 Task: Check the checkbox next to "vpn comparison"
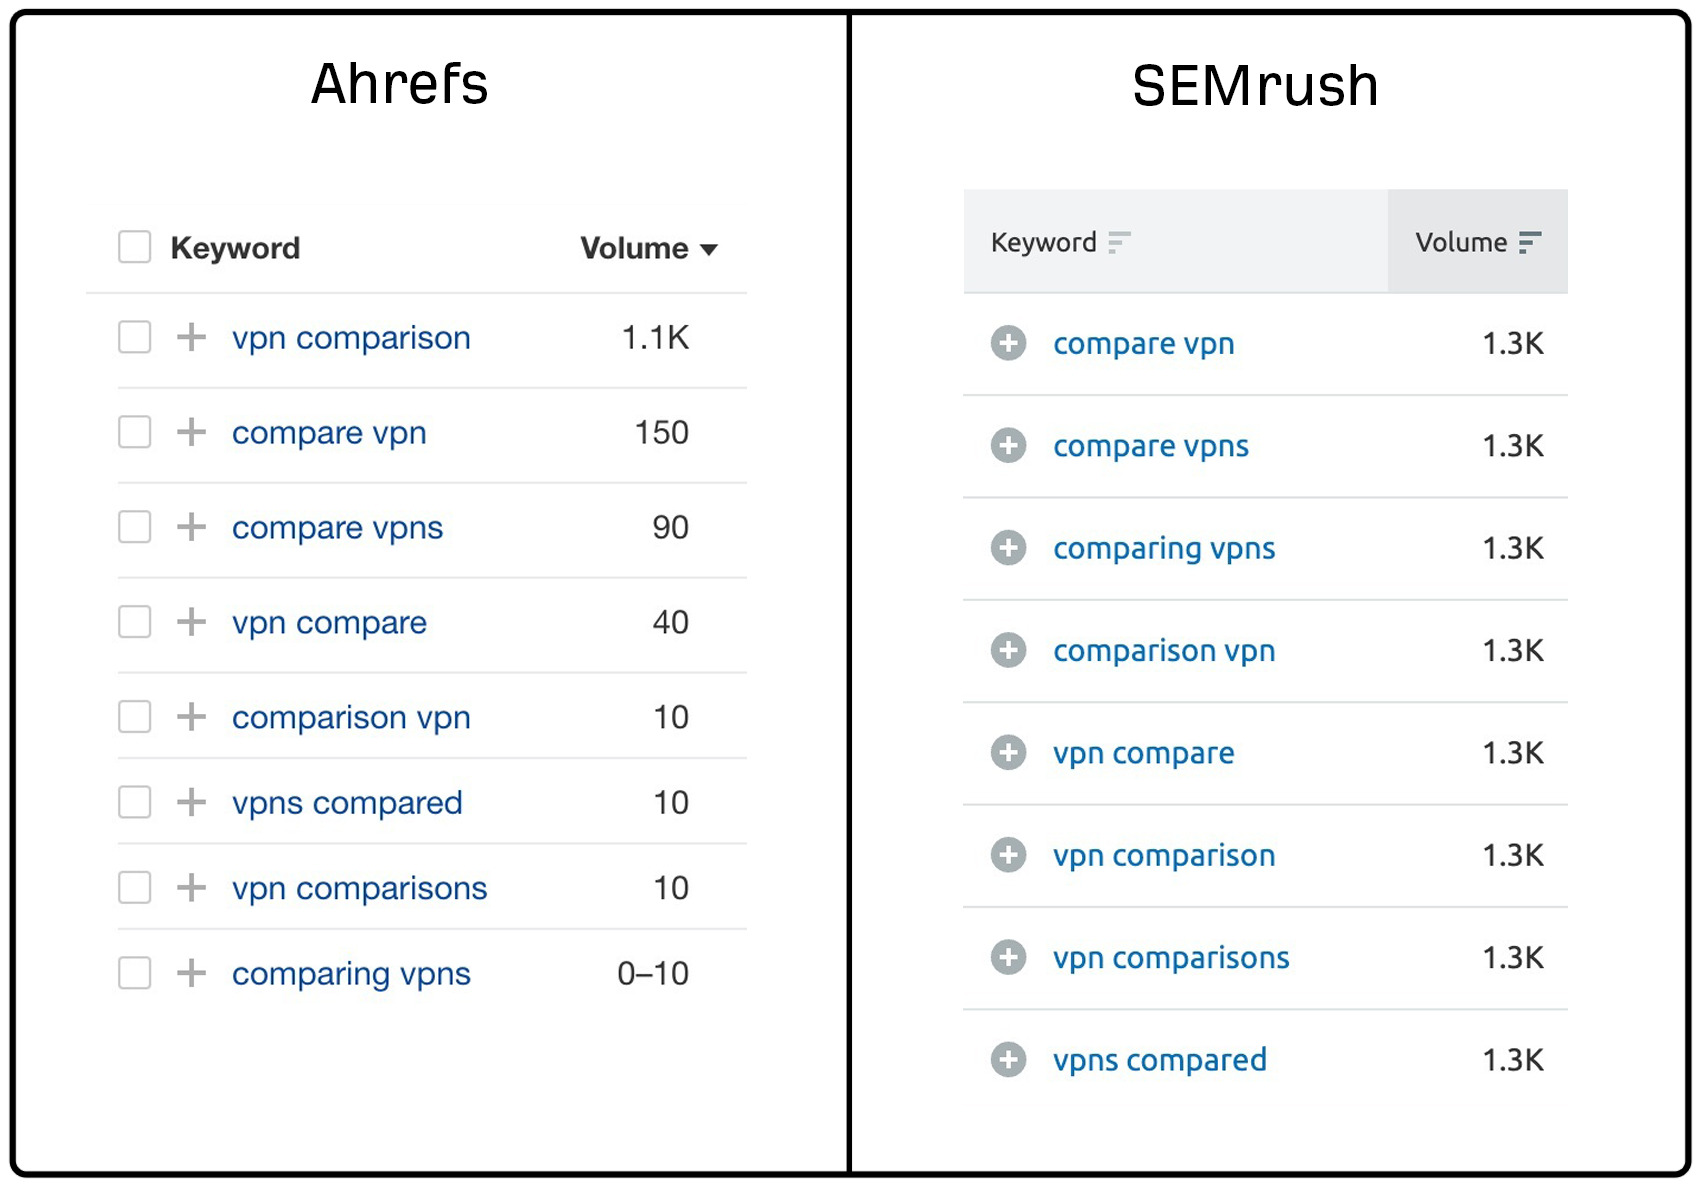click(134, 337)
